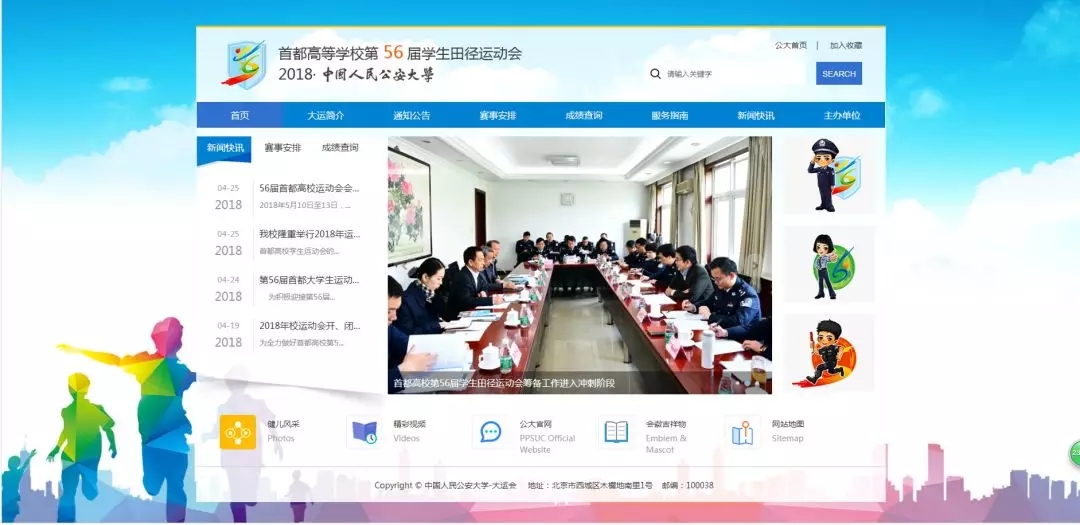
Task: Select the saluting policeman mascot image
Action: click(x=829, y=175)
